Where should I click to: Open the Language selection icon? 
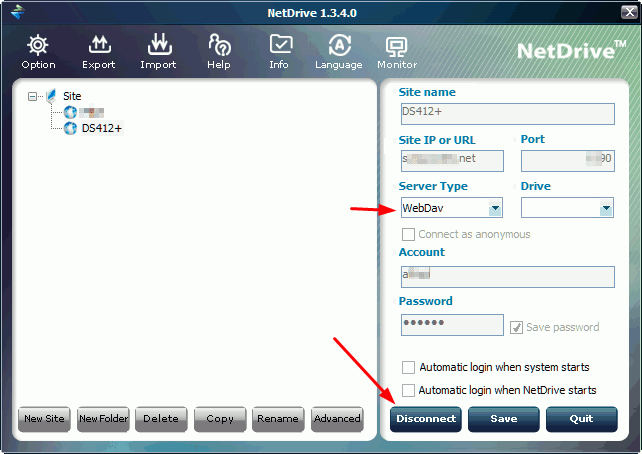(x=339, y=45)
